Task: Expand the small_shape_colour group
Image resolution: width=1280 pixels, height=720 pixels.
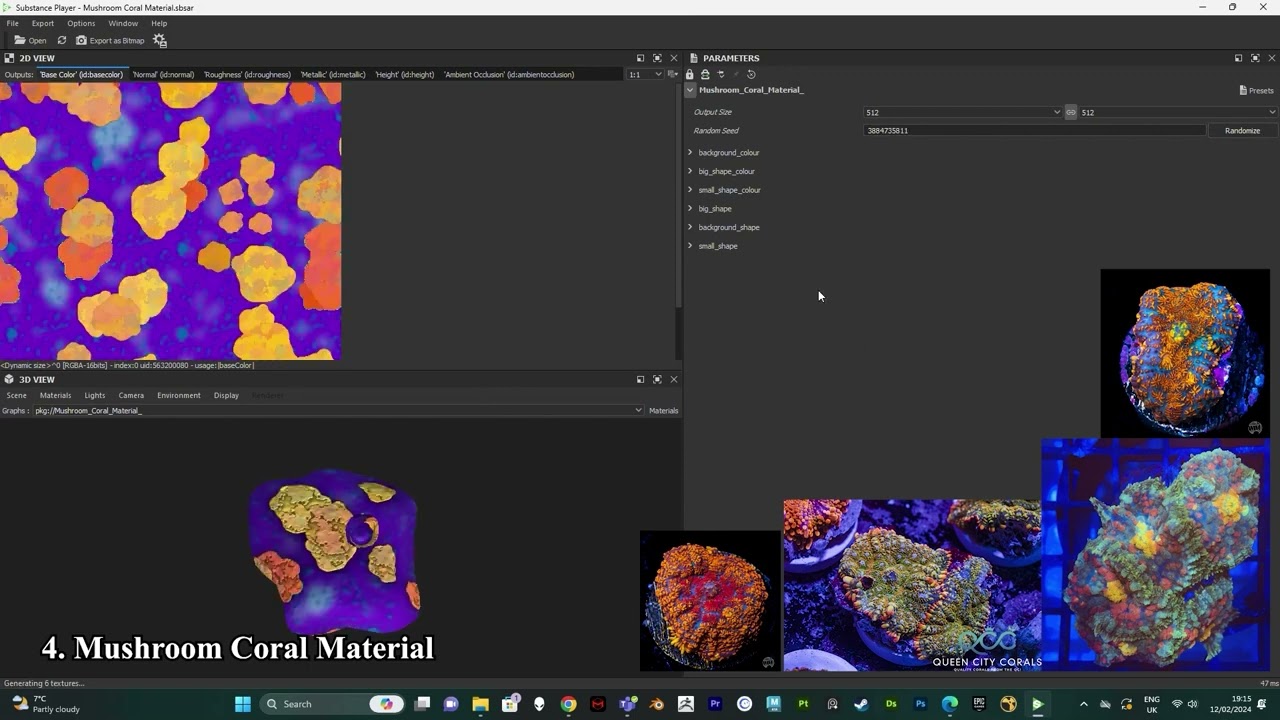Action: point(690,190)
